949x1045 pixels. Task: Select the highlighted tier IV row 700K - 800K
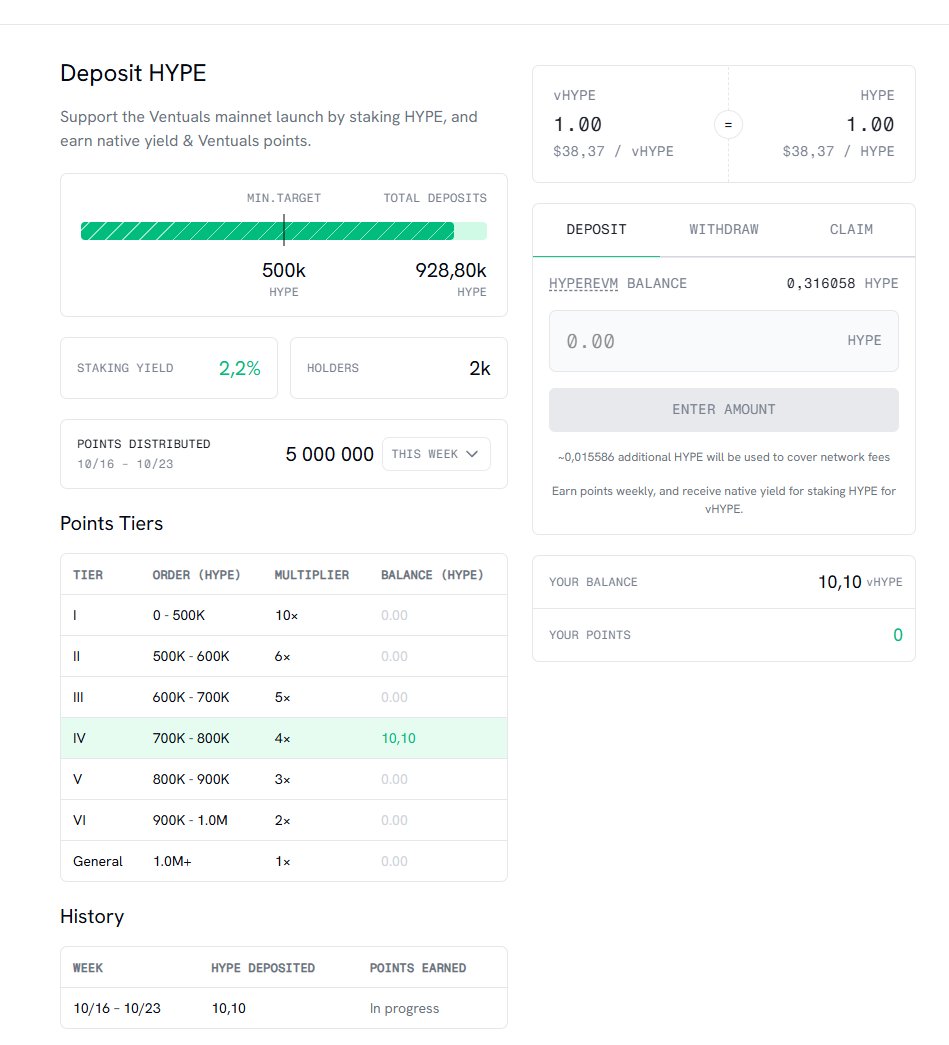pyautogui.click(x=284, y=738)
